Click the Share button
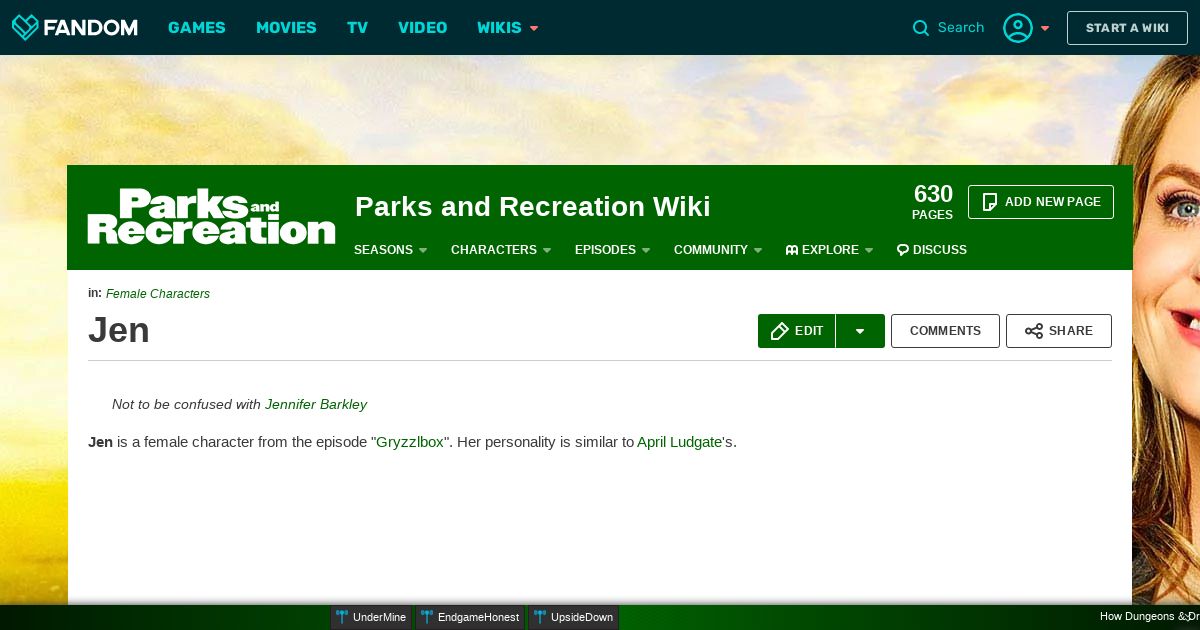Image resolution: width=1200 pixels, height=630 pixels. point(1059,331)
